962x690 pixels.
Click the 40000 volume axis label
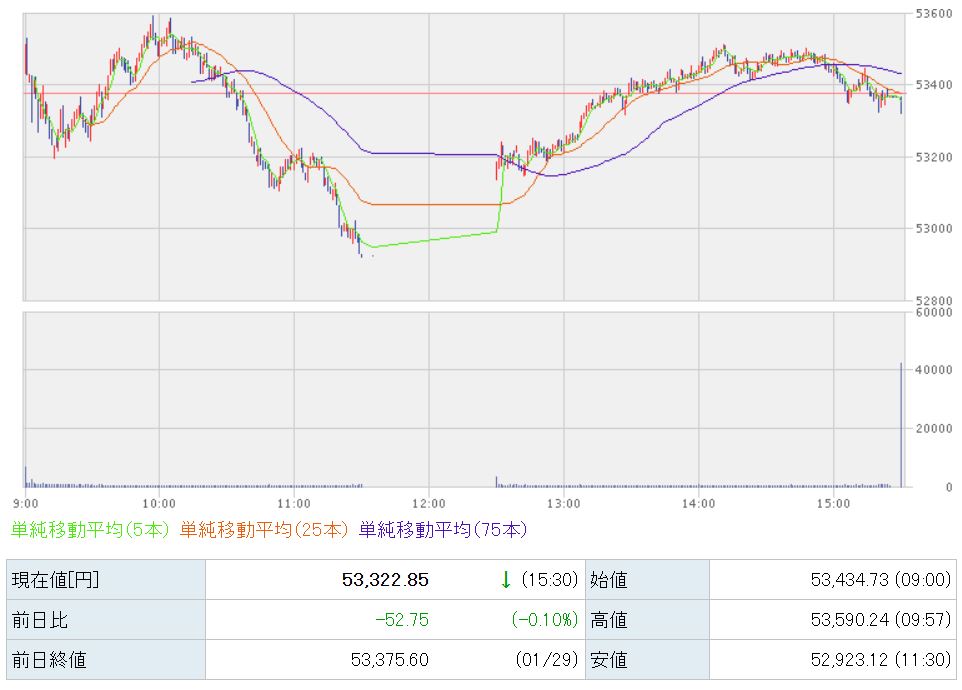coord(938,370)
